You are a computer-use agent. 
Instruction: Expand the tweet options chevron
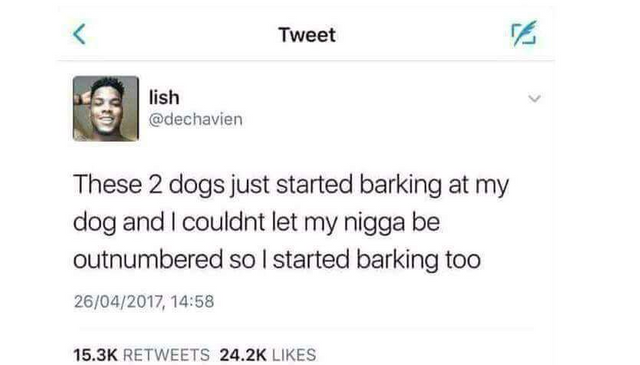tap(534, 98)
